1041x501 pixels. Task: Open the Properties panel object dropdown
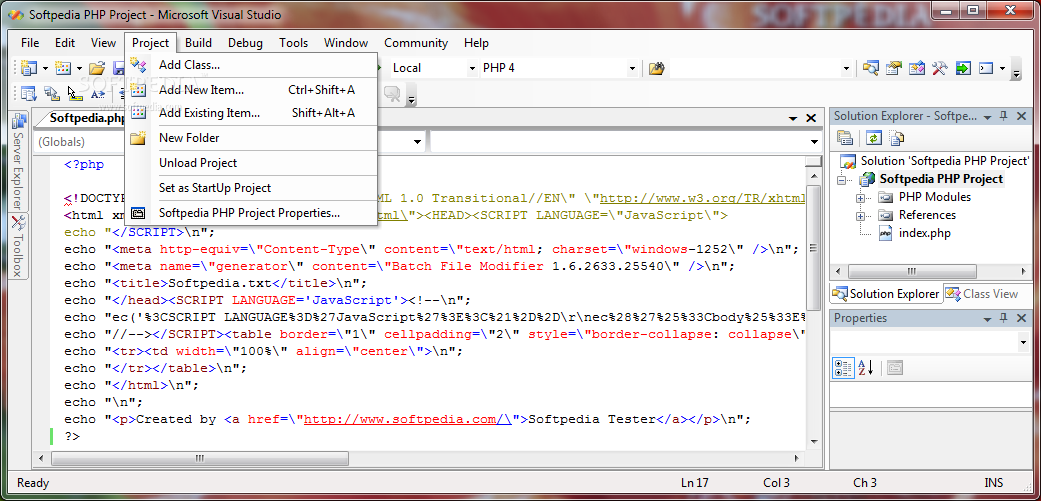(1022, 342)
